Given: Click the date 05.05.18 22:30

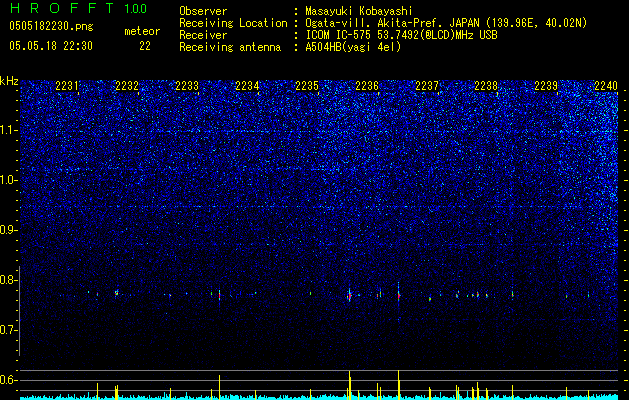Looking at the screenshot, I should click(x=51, y=46).
